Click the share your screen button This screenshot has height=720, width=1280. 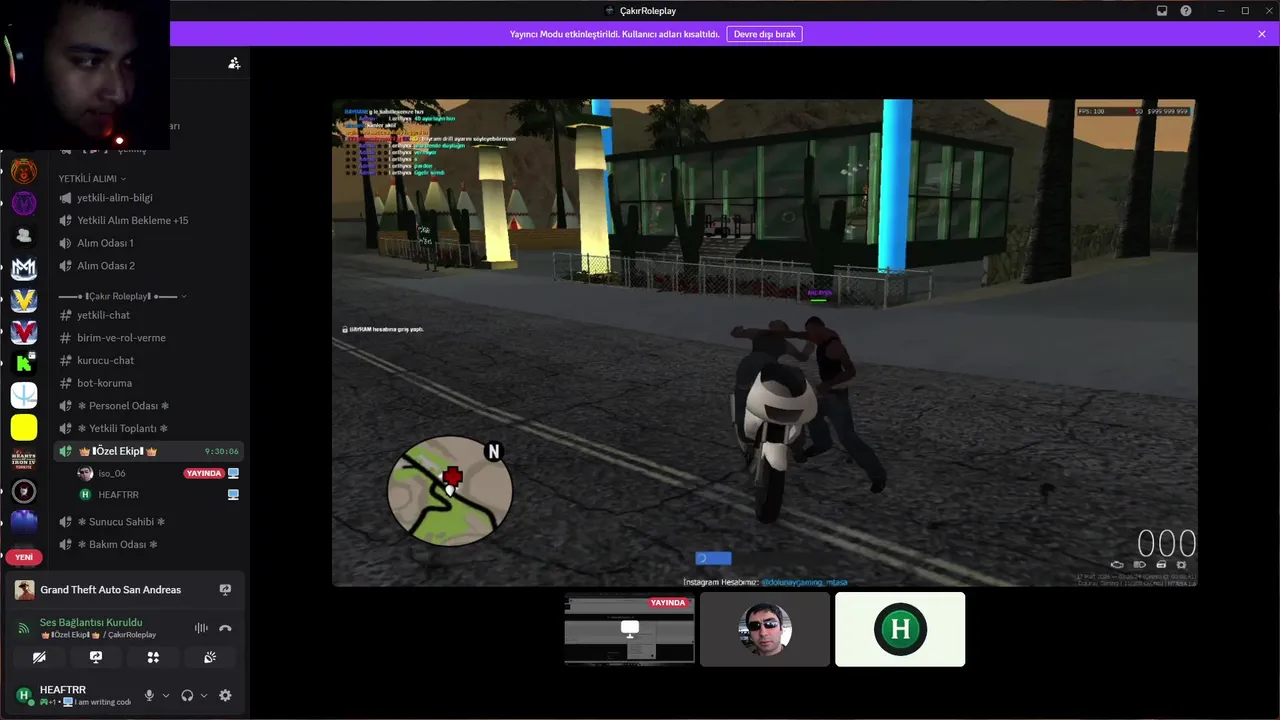[x=96, y=657]
